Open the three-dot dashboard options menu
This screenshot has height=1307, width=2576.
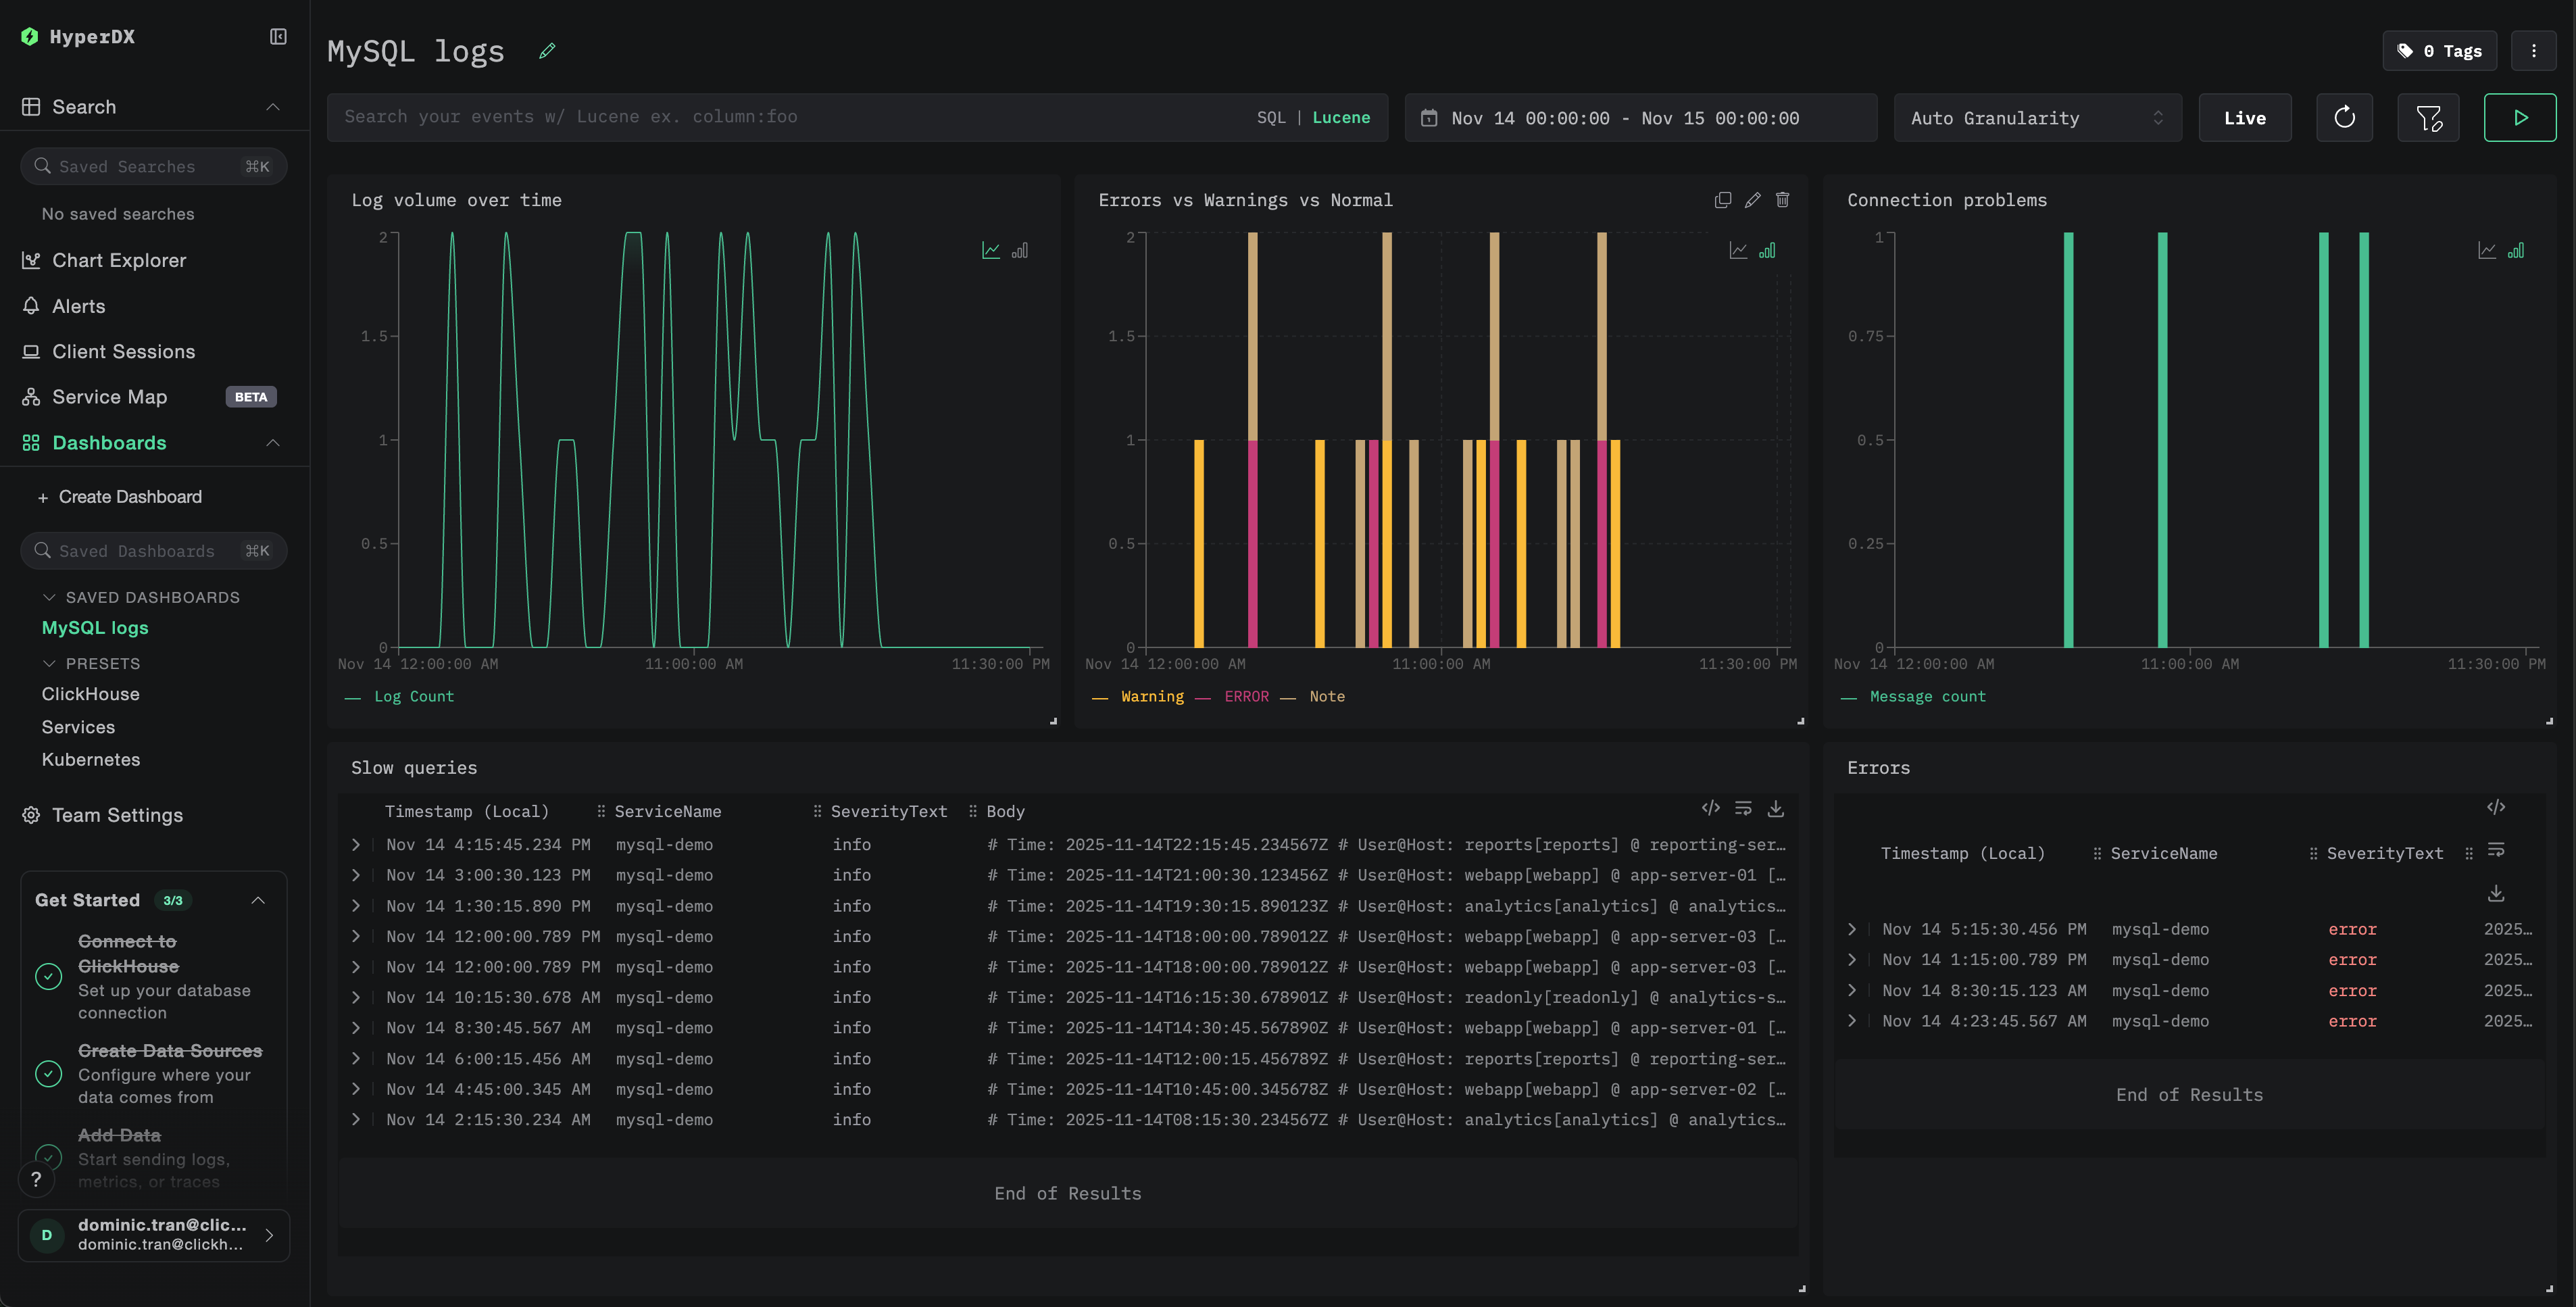2533,51
